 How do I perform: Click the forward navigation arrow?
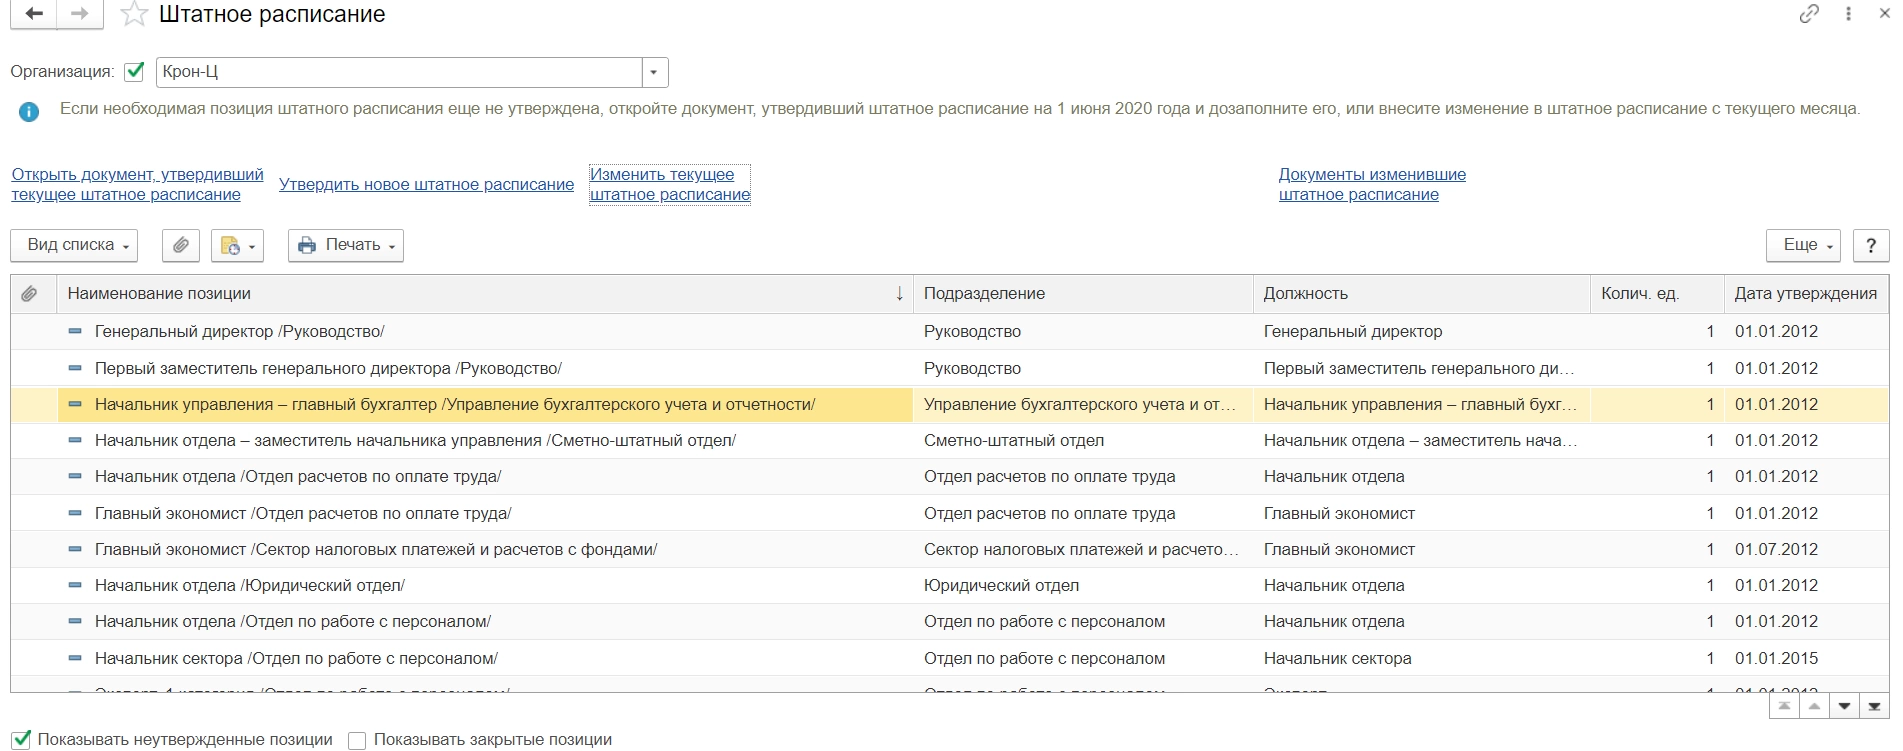click(80, 14)
